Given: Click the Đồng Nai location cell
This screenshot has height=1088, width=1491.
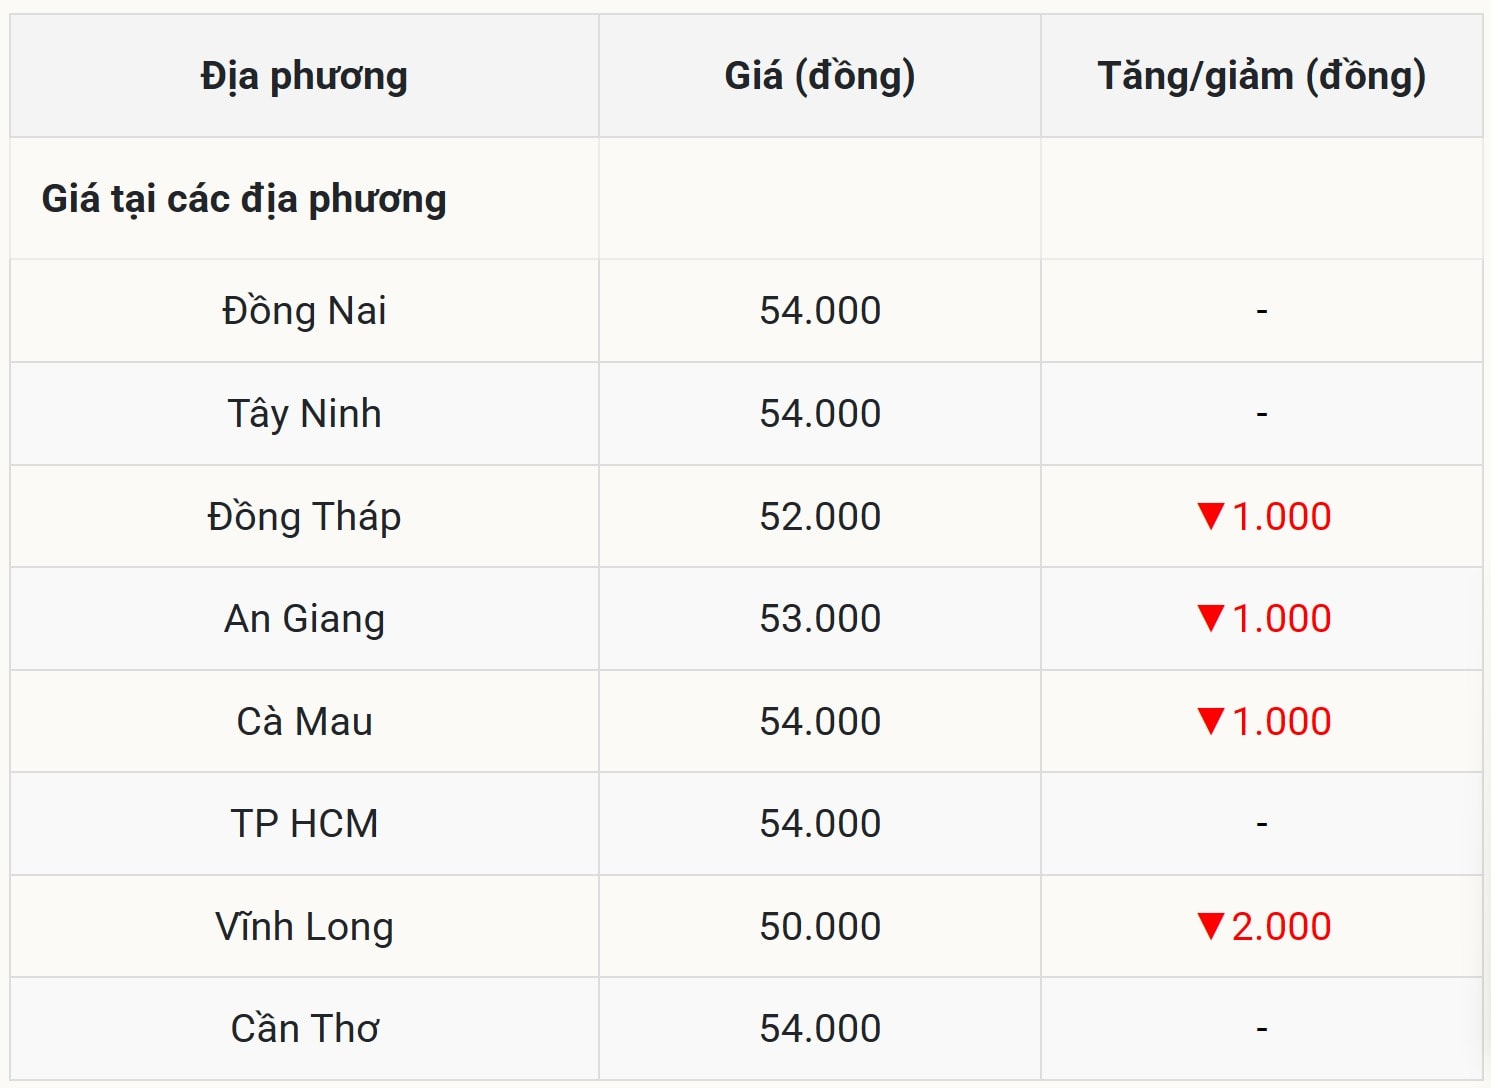Looking at the screenshot, I should (304, 311).
